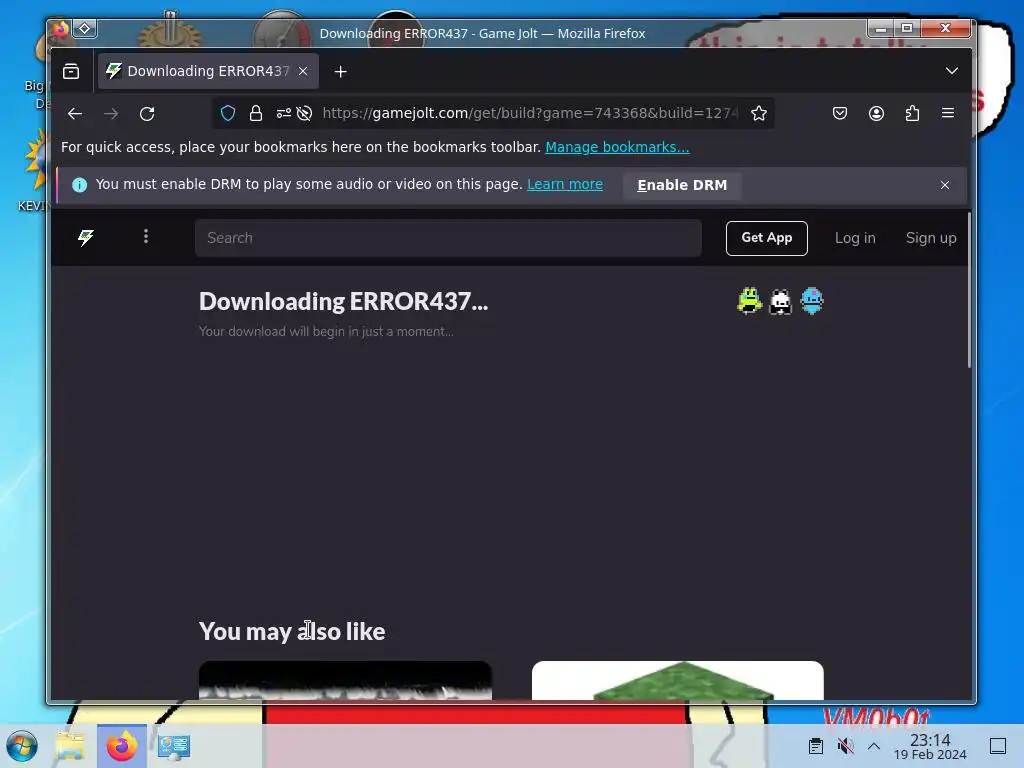Open the settings app taskbar icon
This screenshot has height=768, width=1024.
click(174, 746)
